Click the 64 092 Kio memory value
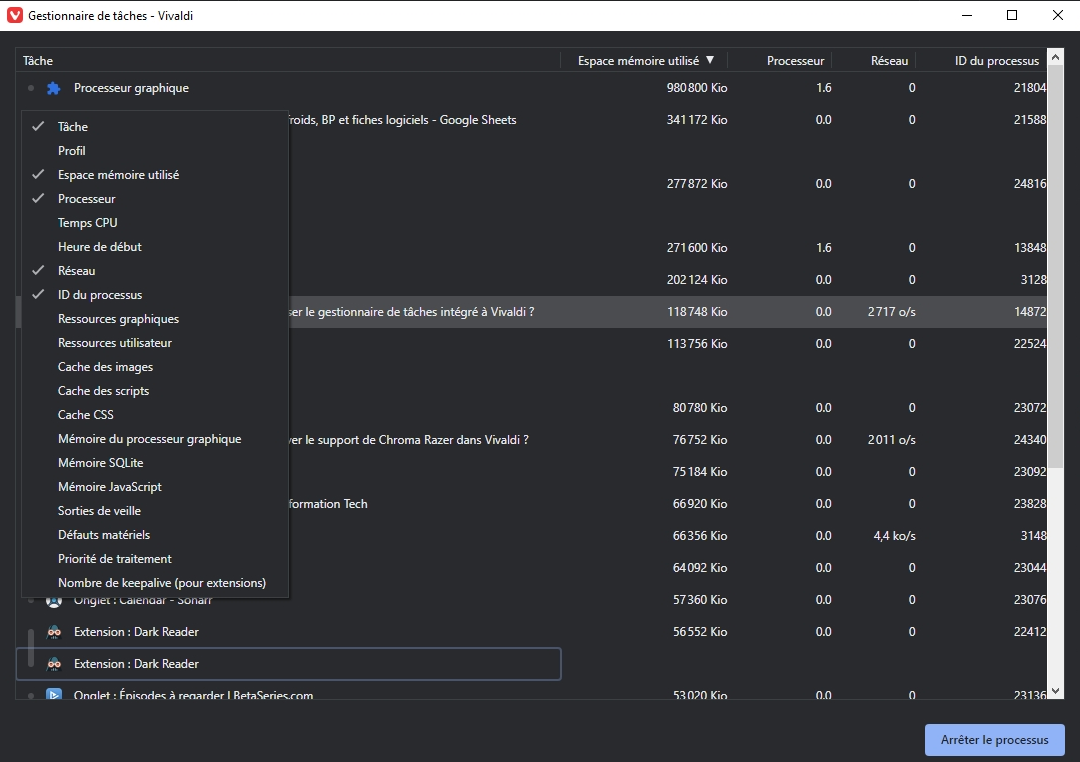1080x762 pixels. tap(700, 568)
